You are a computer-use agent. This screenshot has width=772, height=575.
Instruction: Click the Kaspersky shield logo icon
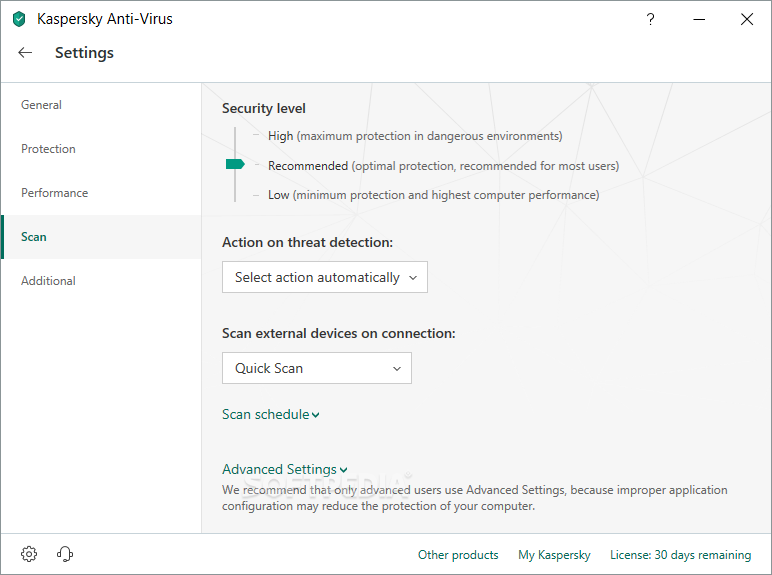(19, 19)
